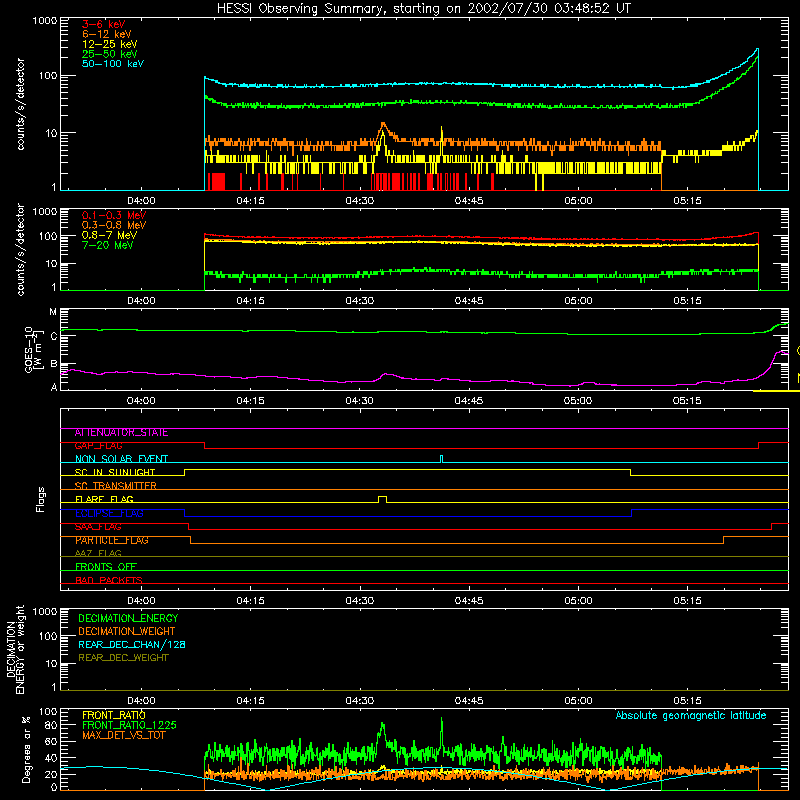Viewport: 800px width, 800px height.
Task: Click the DECIMATION_WEIGHT legend label
Action: coord(127,631)
